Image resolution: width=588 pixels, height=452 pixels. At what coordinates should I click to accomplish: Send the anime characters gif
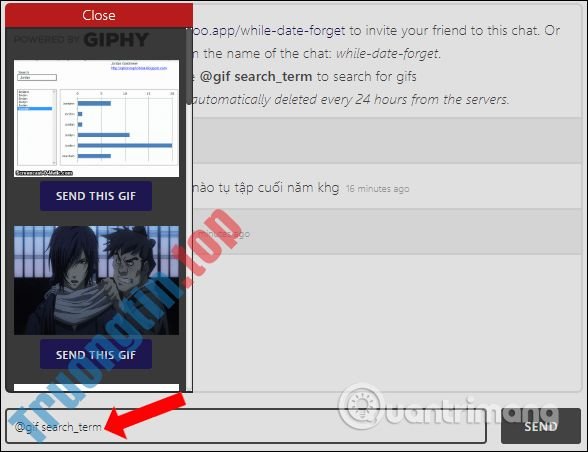(x=96, y=354)
